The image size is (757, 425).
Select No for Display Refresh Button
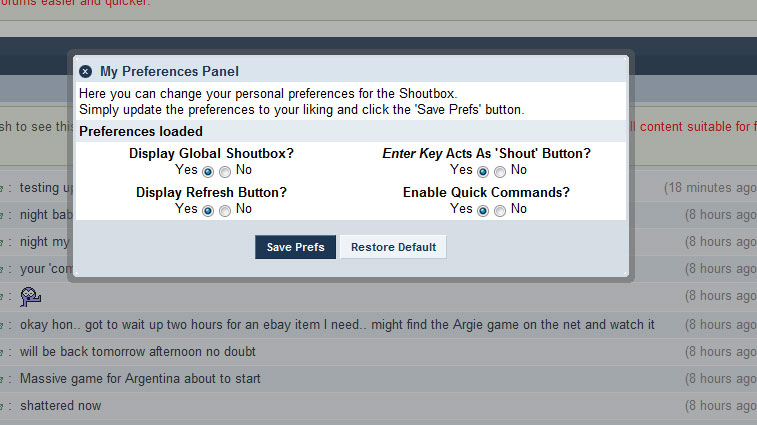[x=225, y=211]
